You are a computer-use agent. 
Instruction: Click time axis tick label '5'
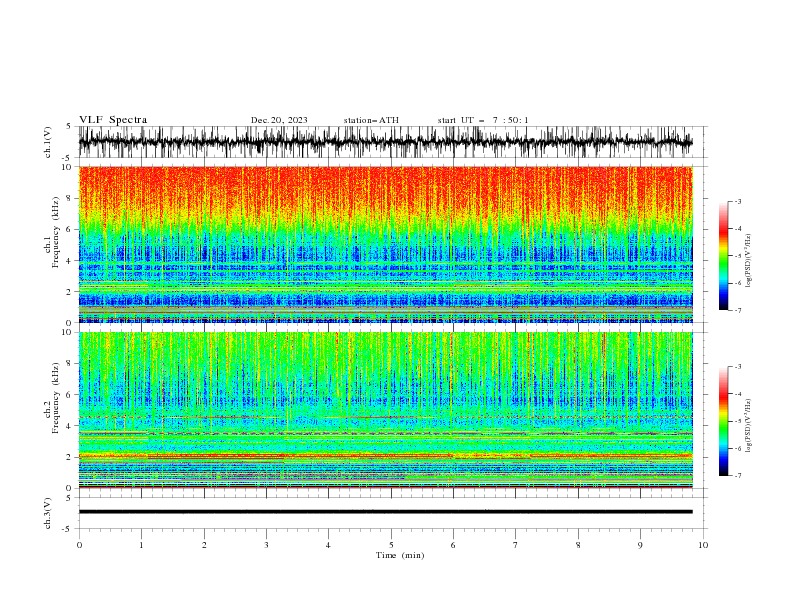[x=391, y=545]
